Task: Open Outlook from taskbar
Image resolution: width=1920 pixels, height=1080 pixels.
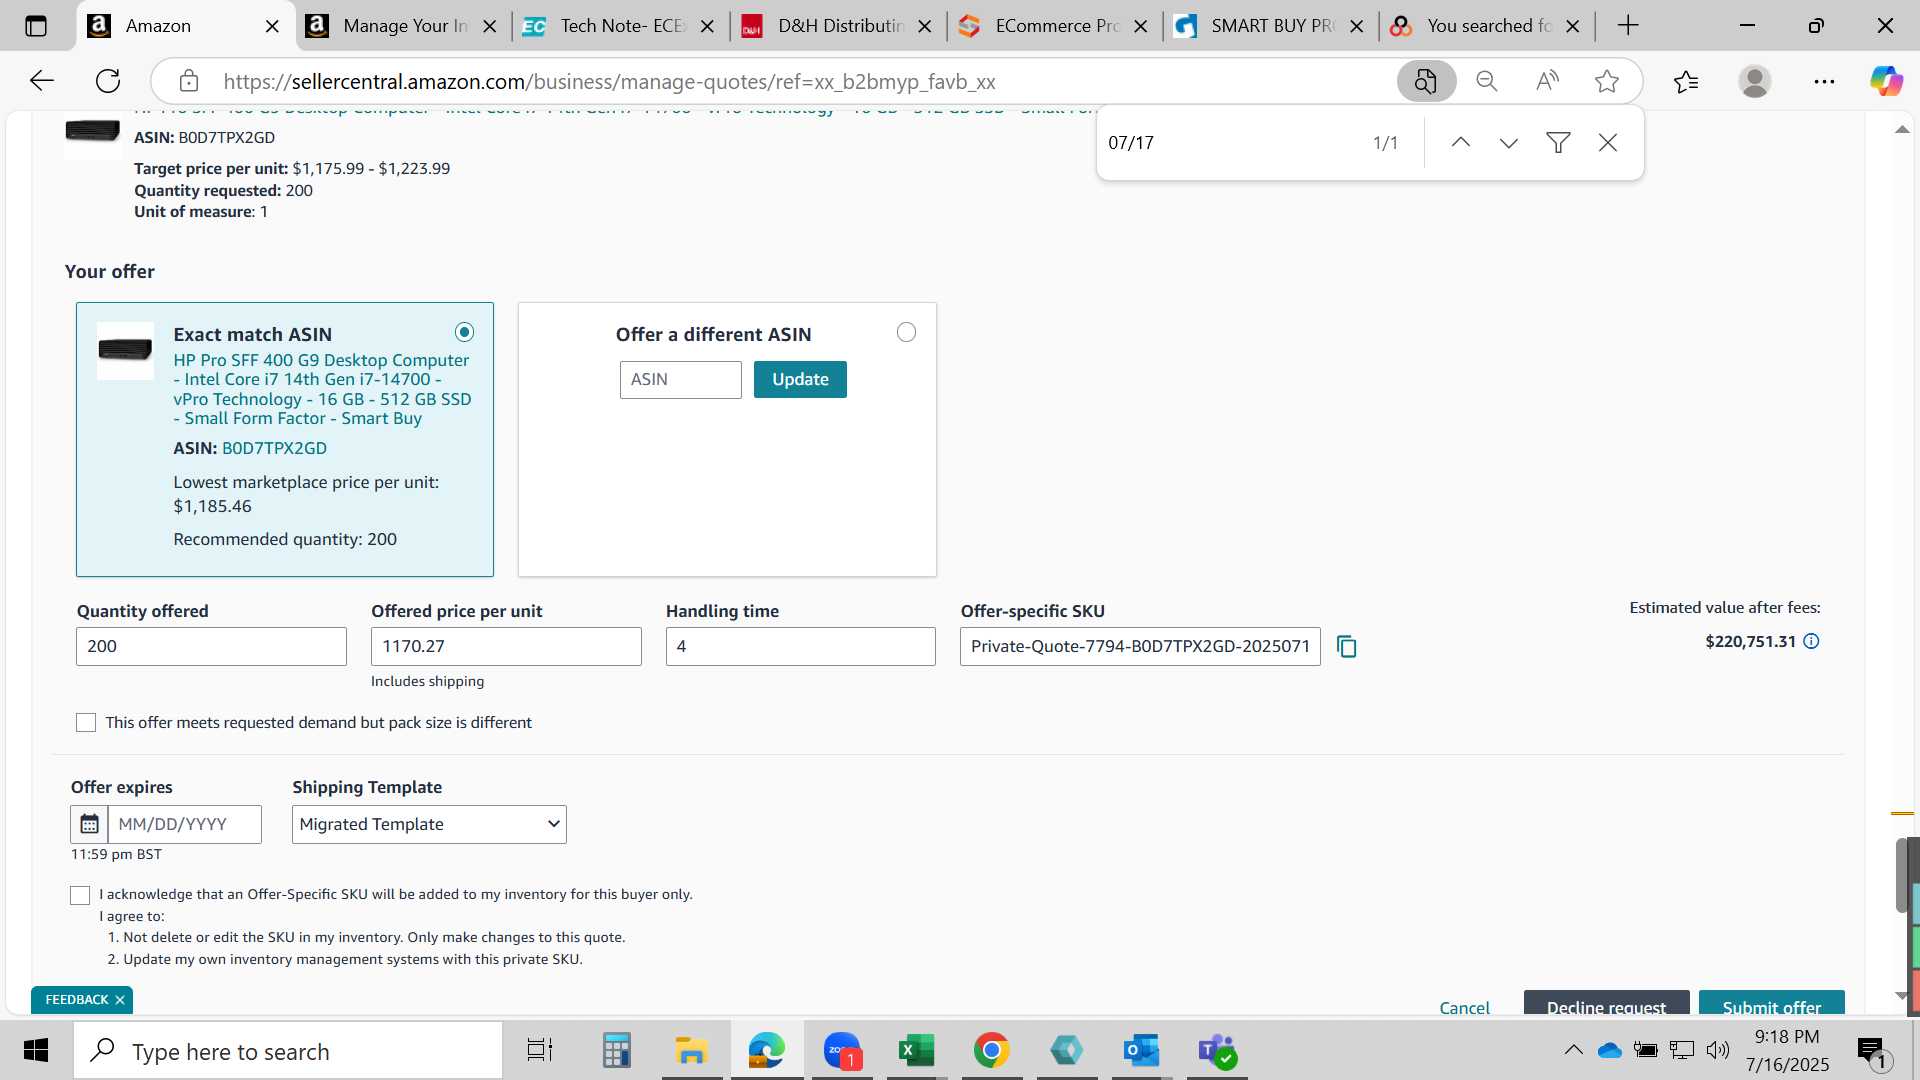Action: [1141, 1051]
